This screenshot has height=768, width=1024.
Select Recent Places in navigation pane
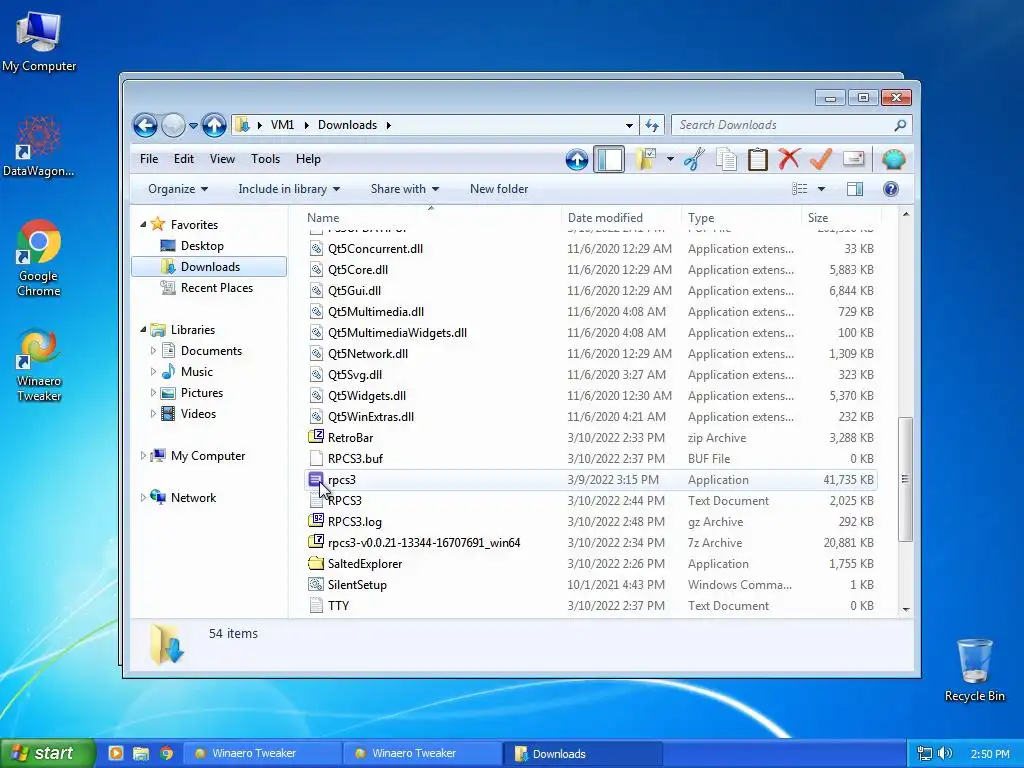tap(216, 287)
